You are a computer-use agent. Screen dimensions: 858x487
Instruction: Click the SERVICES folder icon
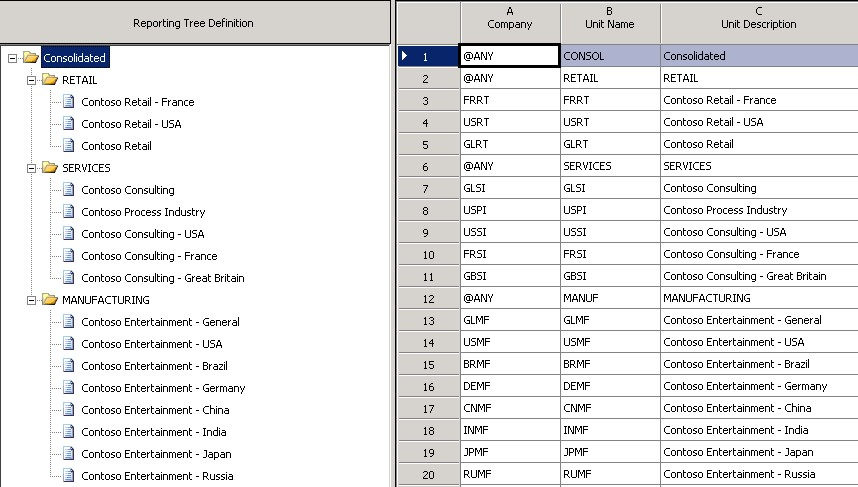tap(50, 167)
